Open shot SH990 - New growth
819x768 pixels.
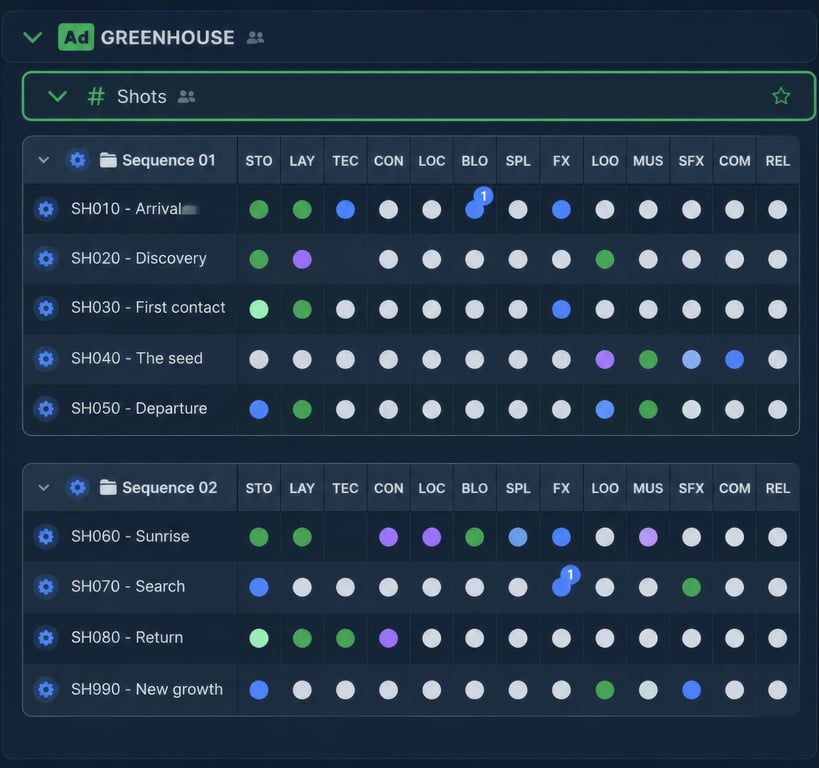point(147,689)
